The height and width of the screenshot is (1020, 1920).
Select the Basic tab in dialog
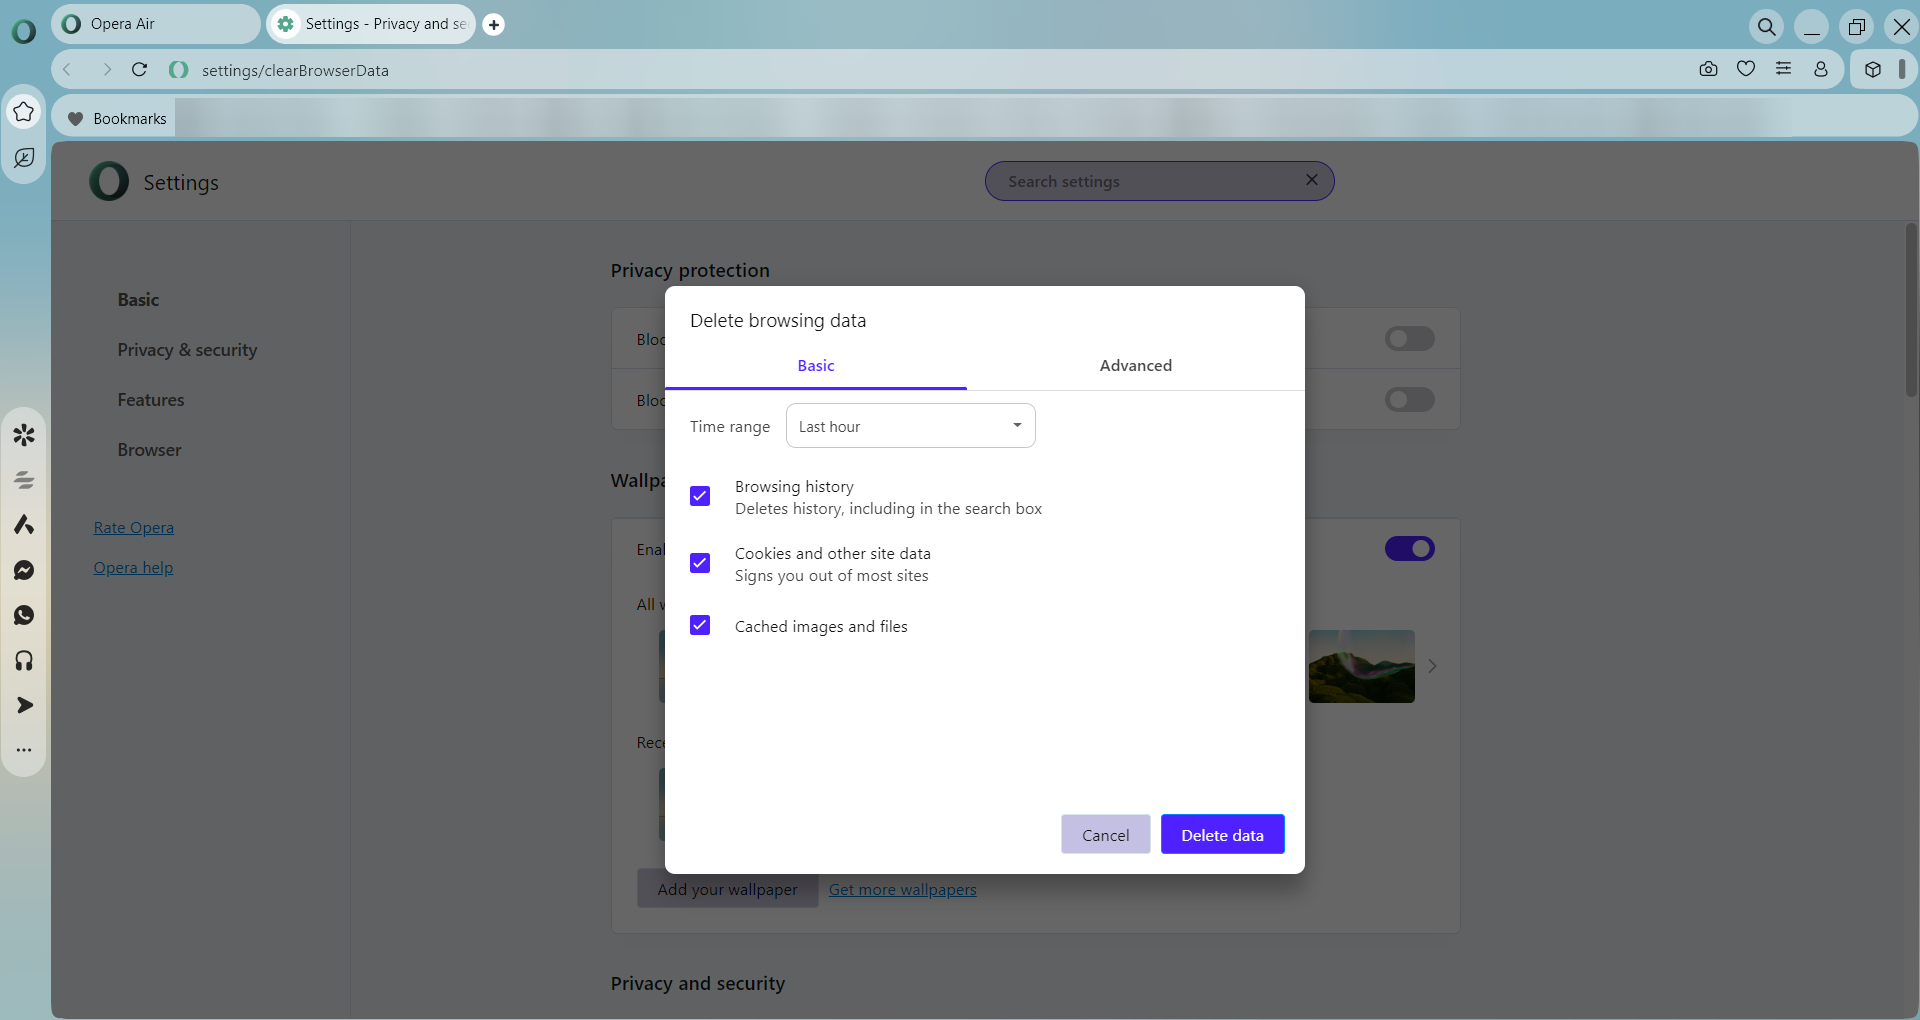[x=816, y=366]
